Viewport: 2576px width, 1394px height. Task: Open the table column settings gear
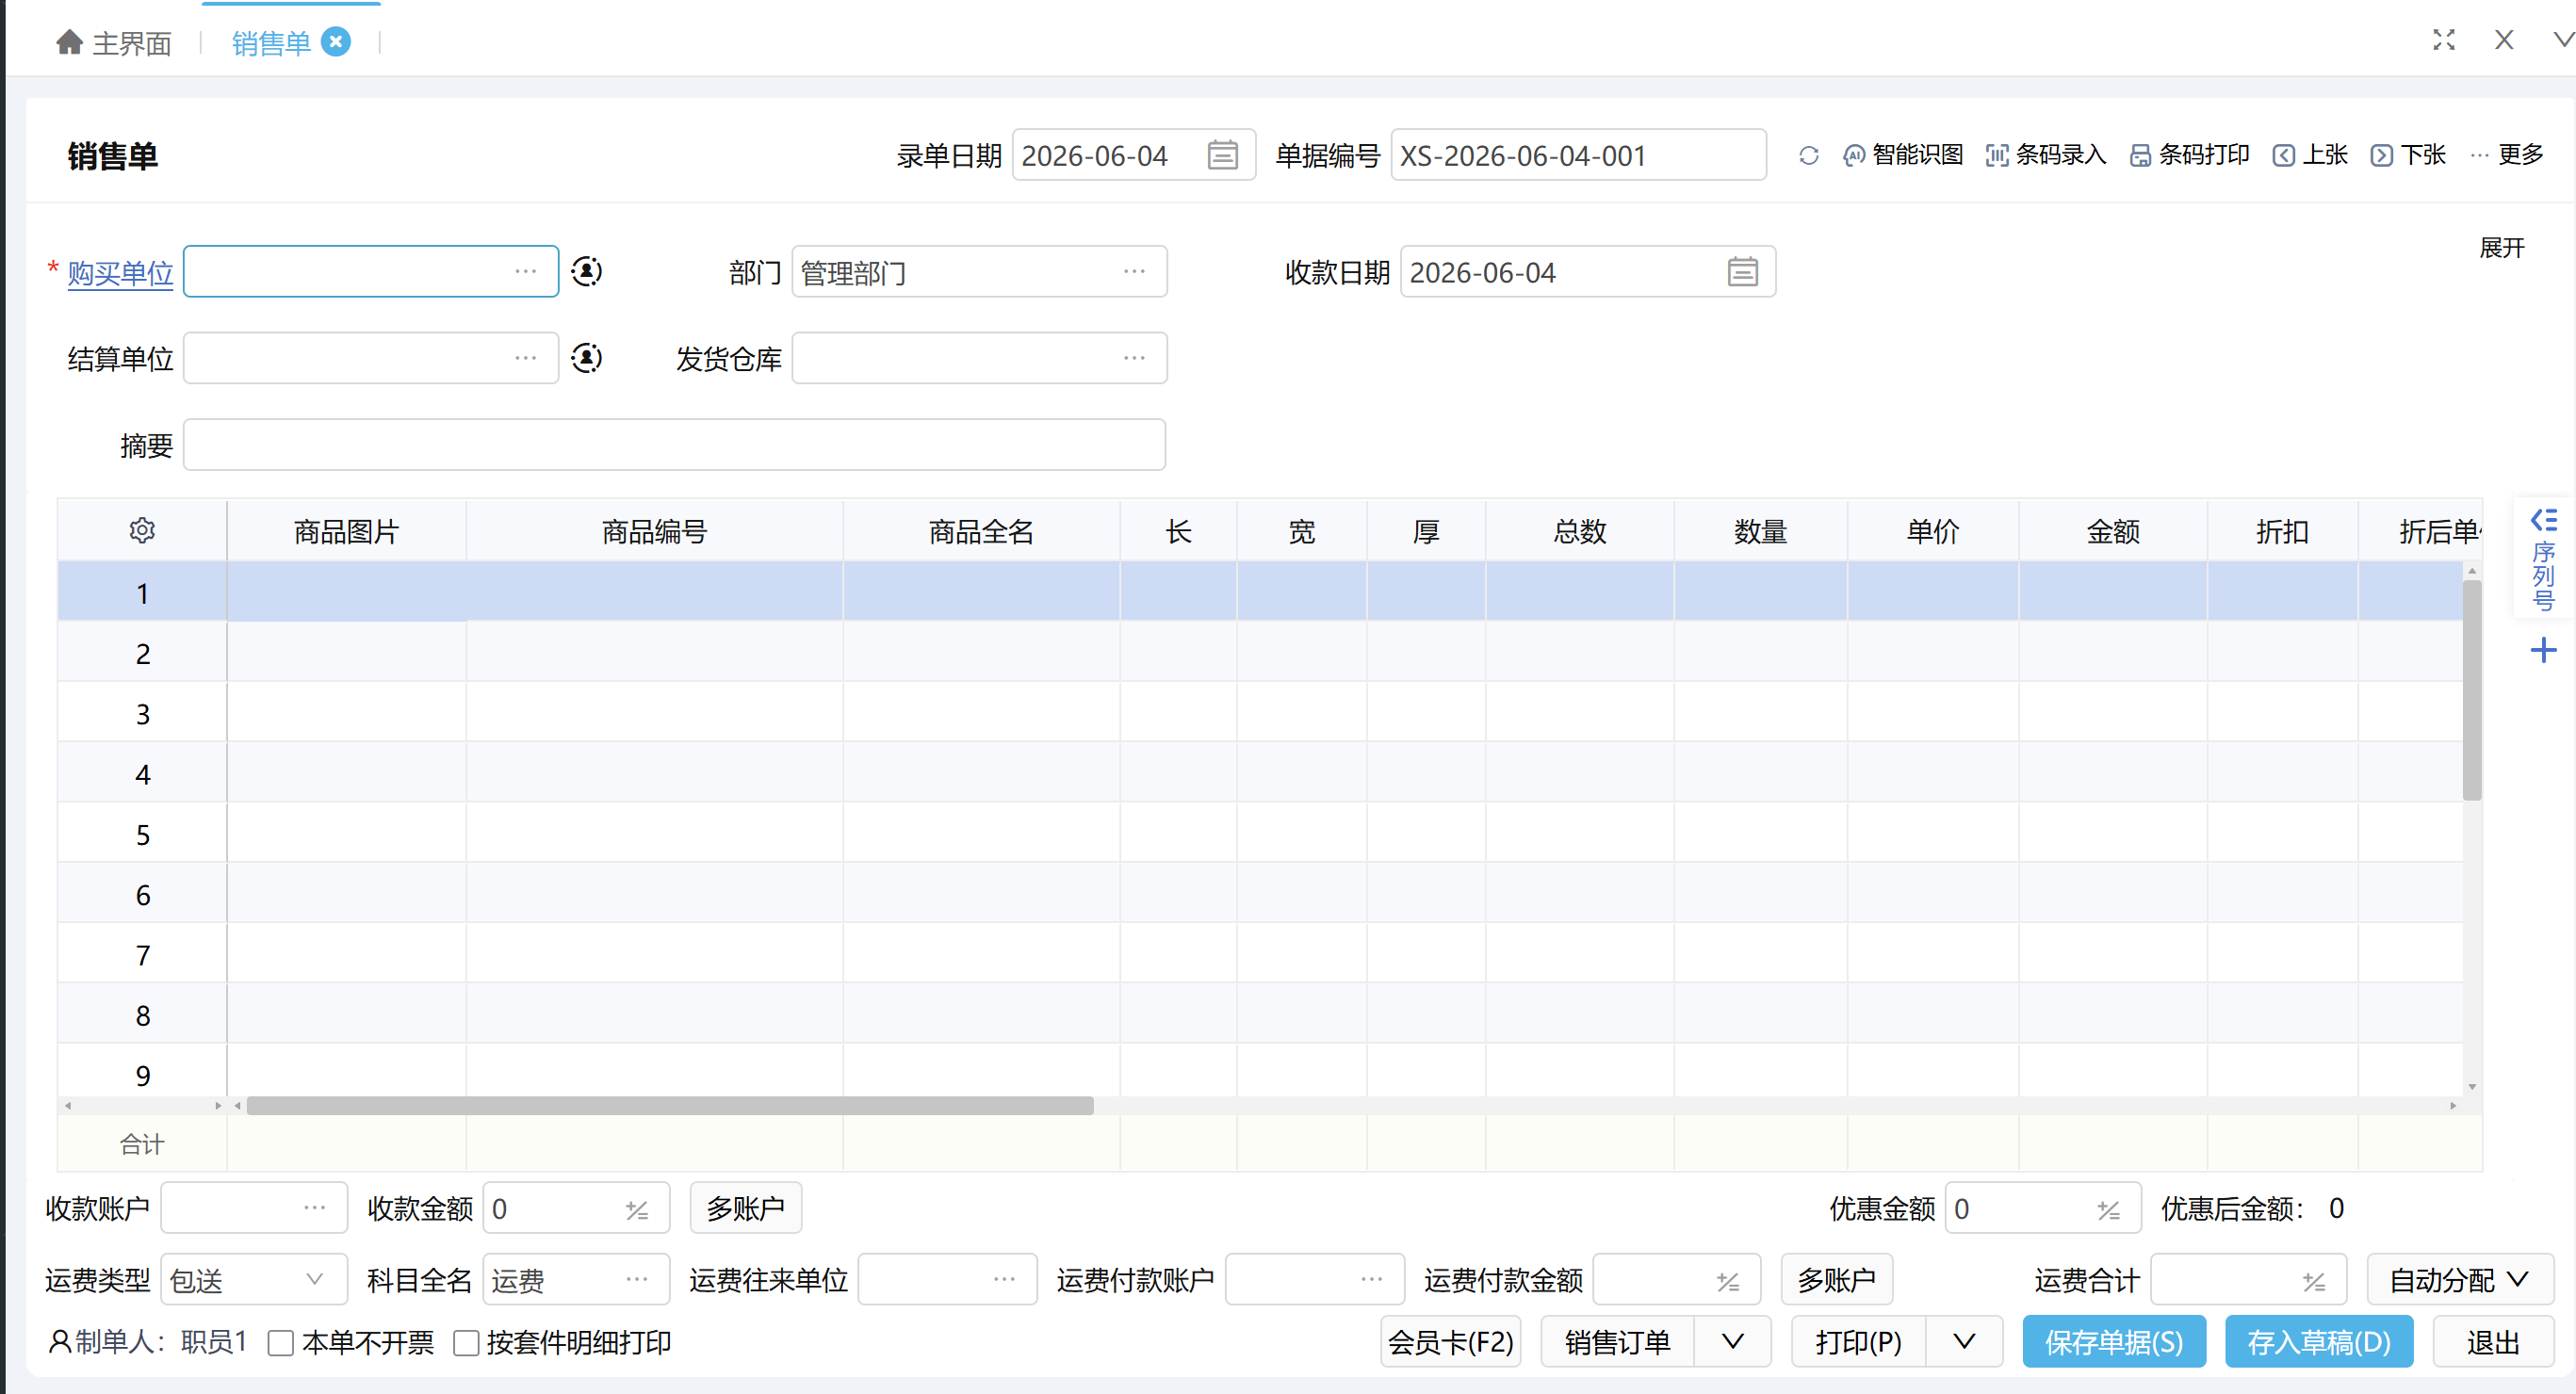tap(142, 530)
